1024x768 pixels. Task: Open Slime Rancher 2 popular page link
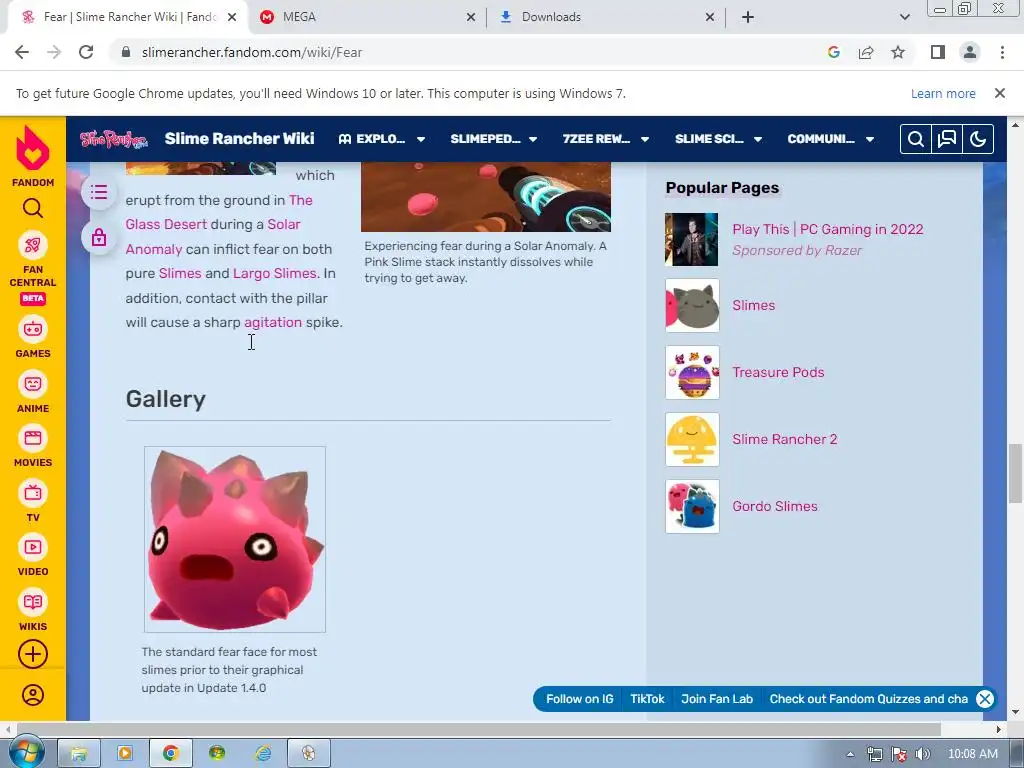pyautogui.click(x=784, y=439)
